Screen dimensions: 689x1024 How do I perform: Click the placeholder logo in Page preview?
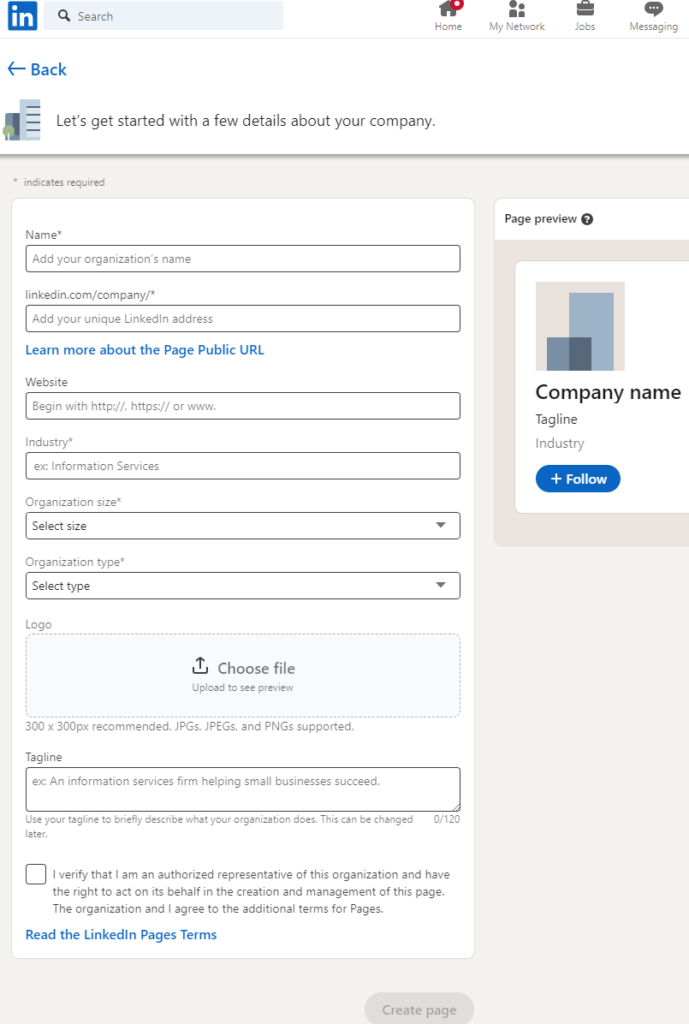[x=580, y=327]
